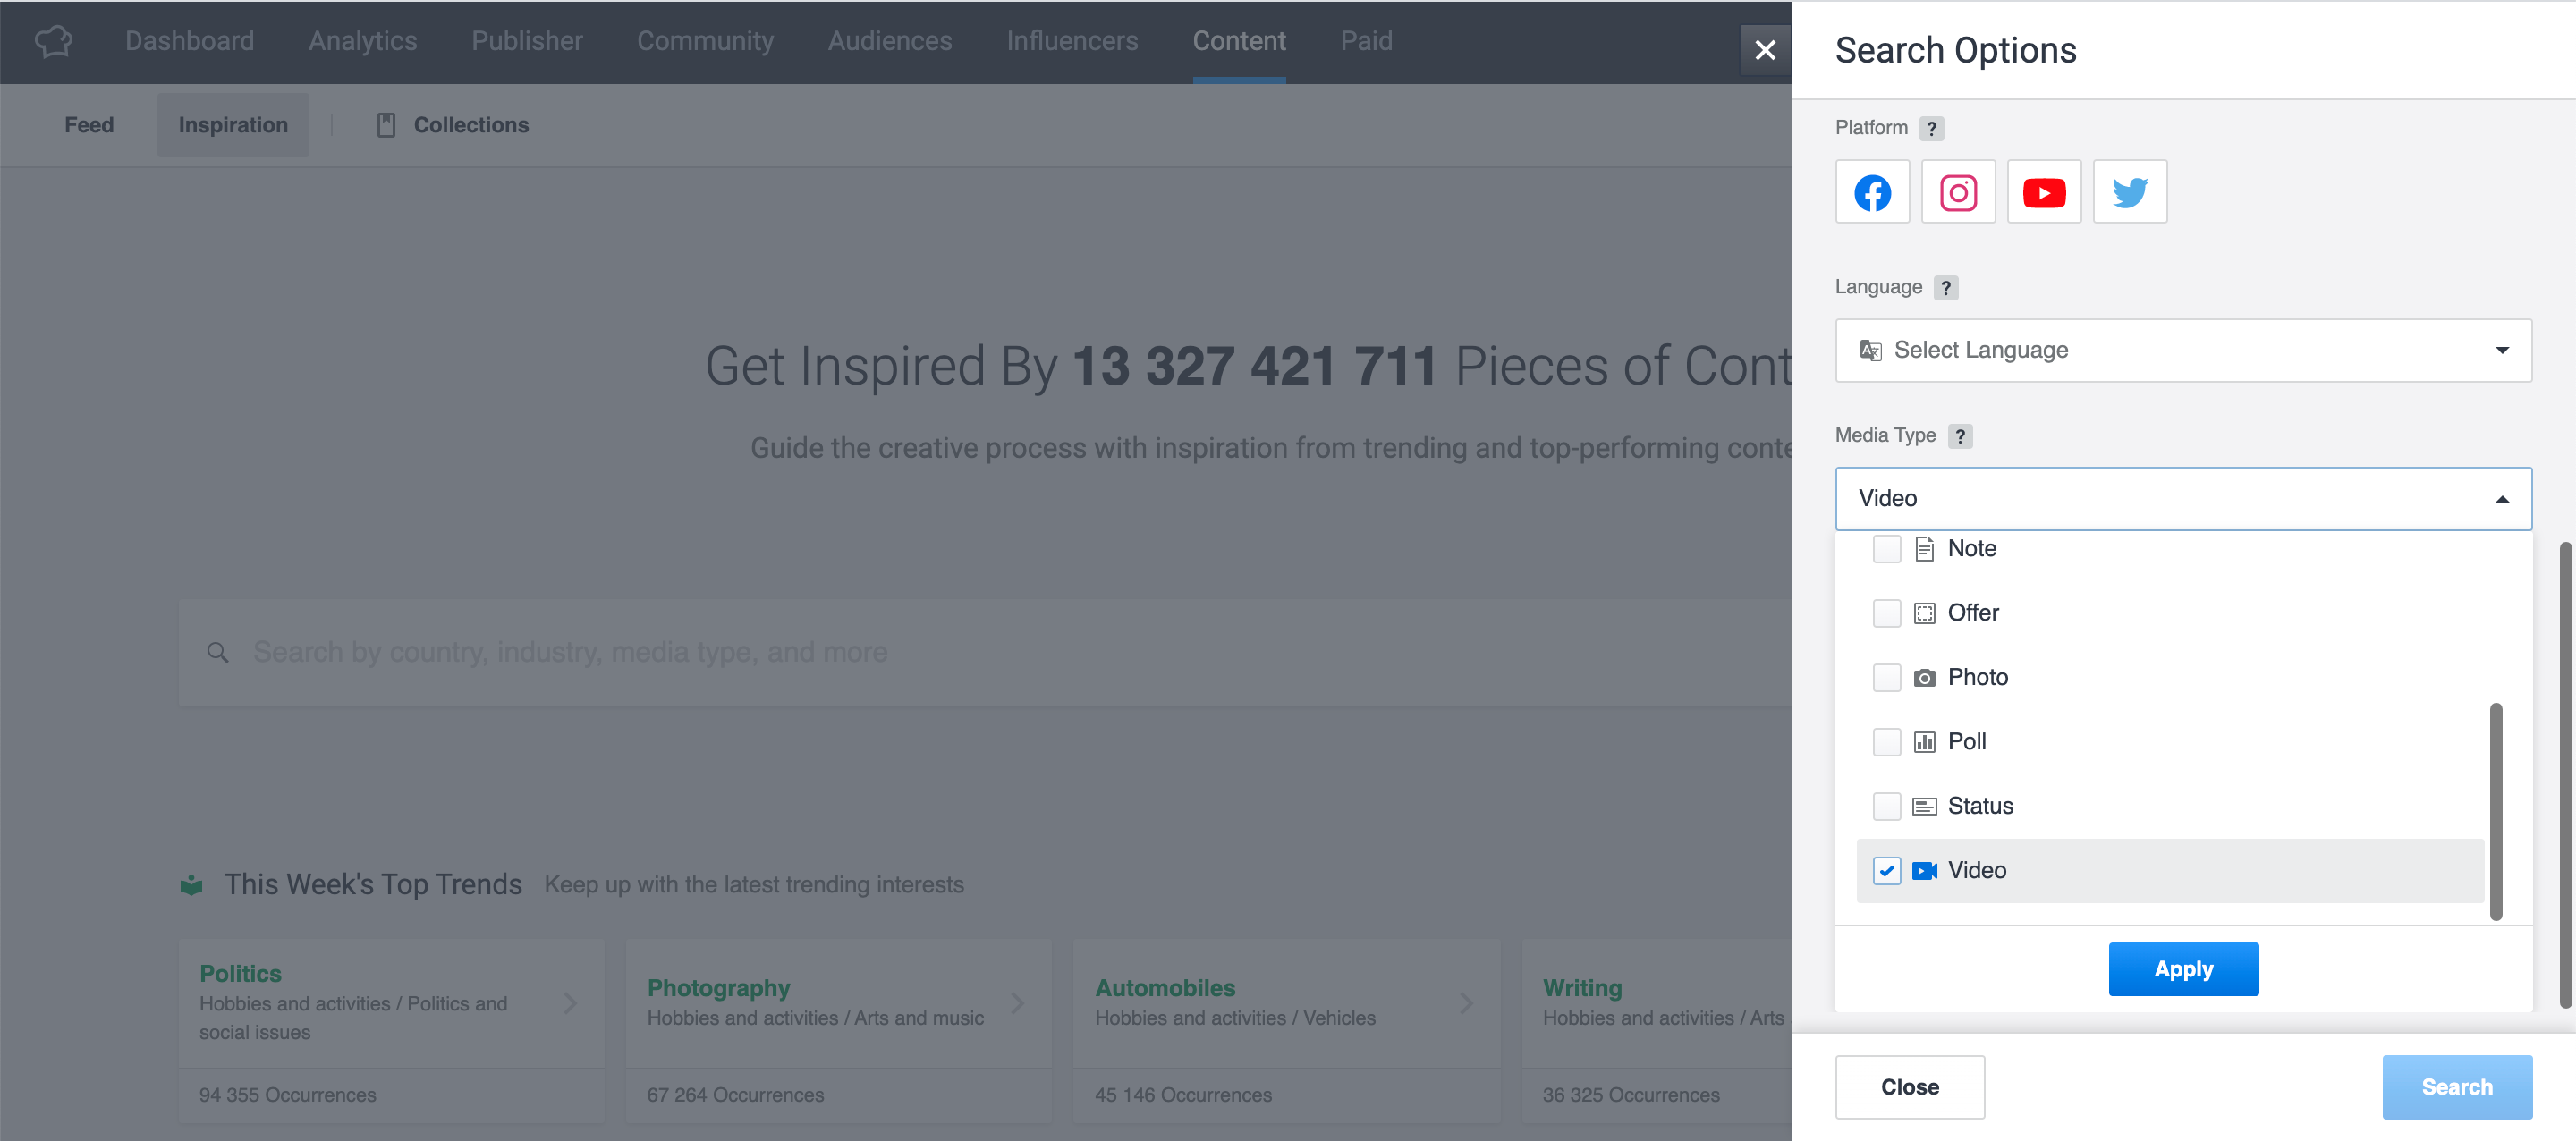This screenshot has height=1141, width=2576.
Task: Switch to the Feed tab
Action: click(x=88, y=124)
